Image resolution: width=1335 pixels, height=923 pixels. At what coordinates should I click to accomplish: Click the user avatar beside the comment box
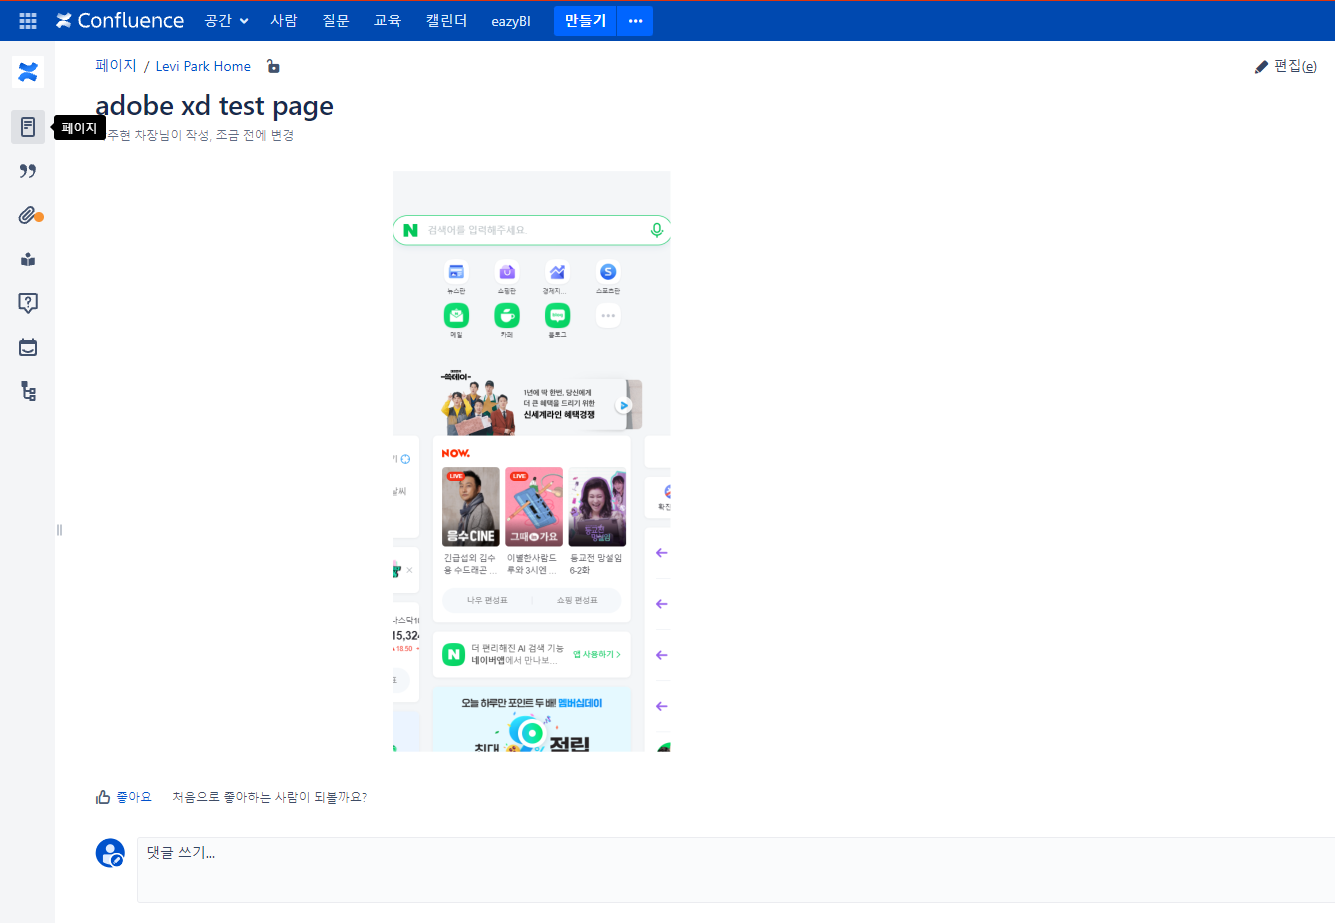pos(110,853)
